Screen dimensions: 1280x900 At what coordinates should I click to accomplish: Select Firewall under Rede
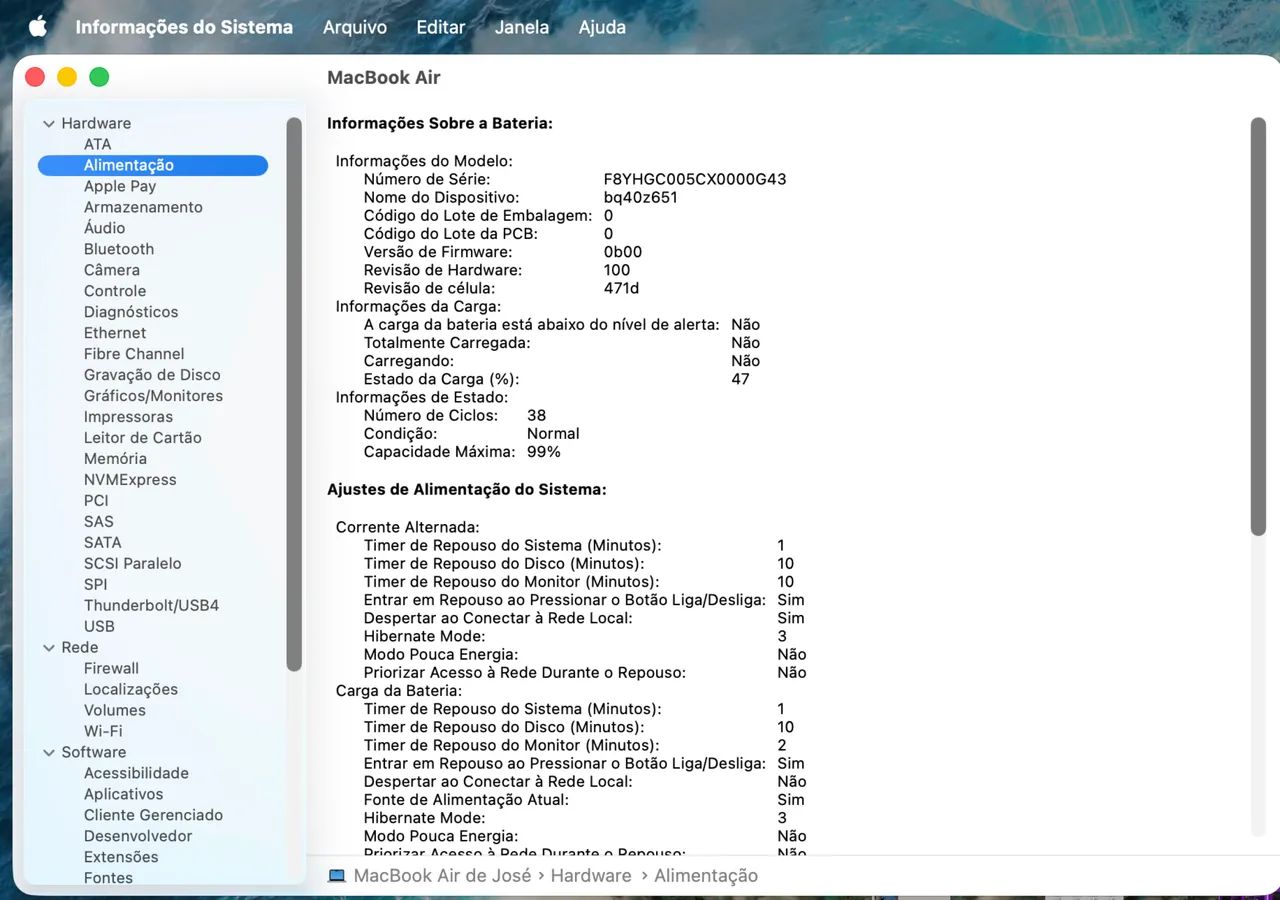(x=111, y=669)
